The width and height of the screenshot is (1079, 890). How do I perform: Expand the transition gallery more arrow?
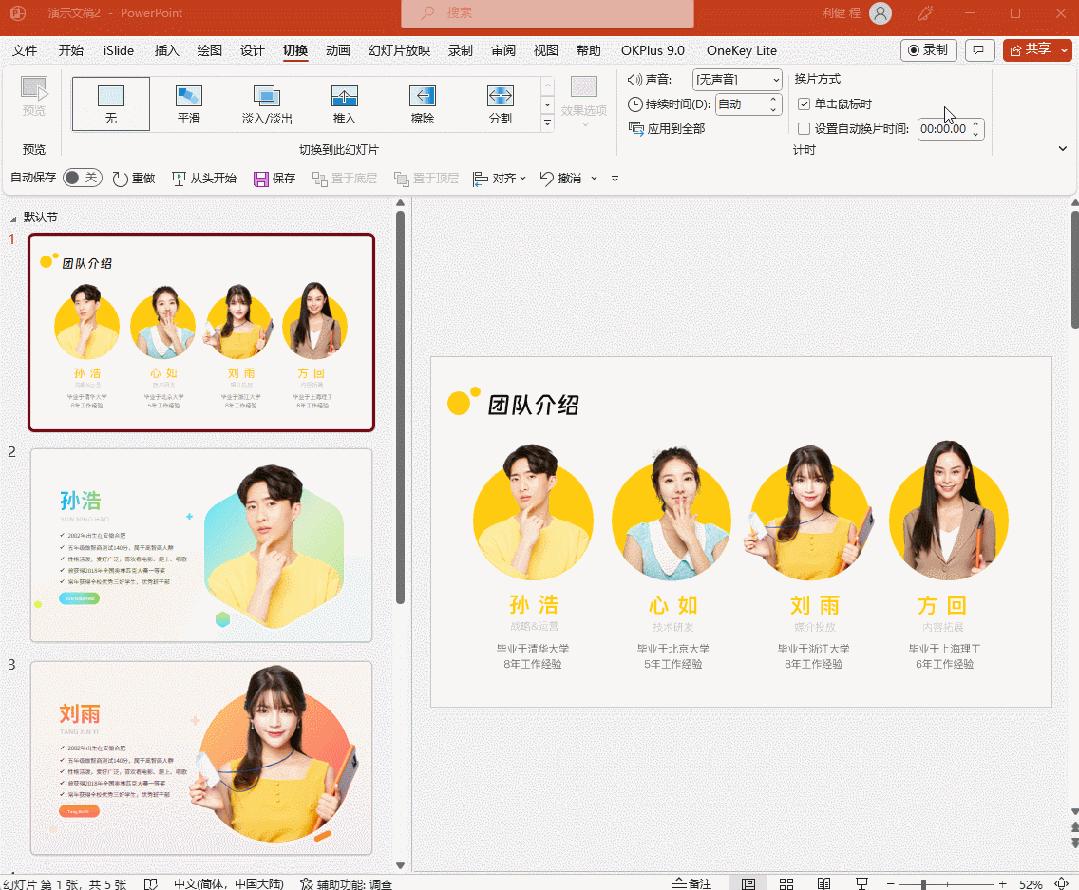point(547,123)
